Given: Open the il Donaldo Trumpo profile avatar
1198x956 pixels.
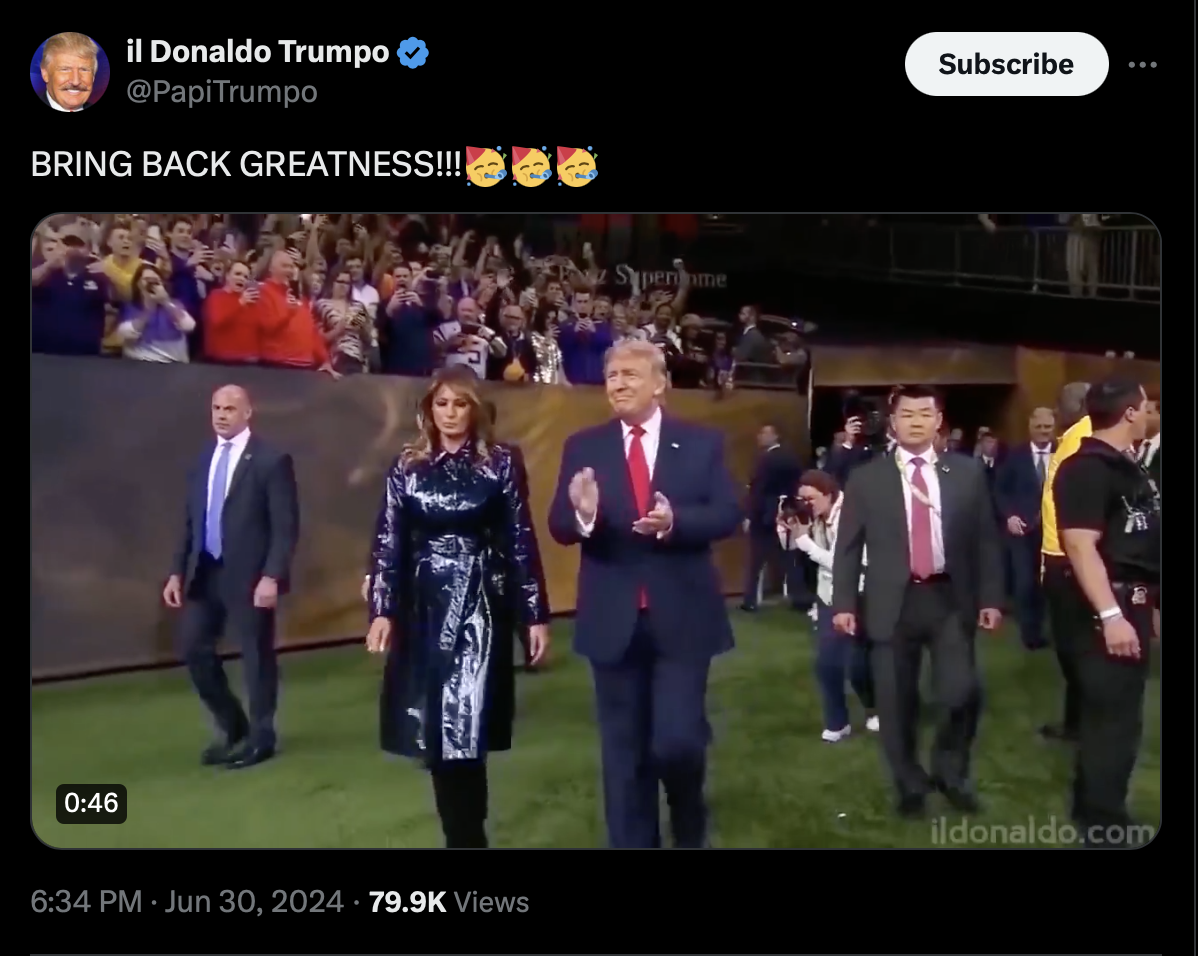Looking at the screenshot, I should 70,72.
